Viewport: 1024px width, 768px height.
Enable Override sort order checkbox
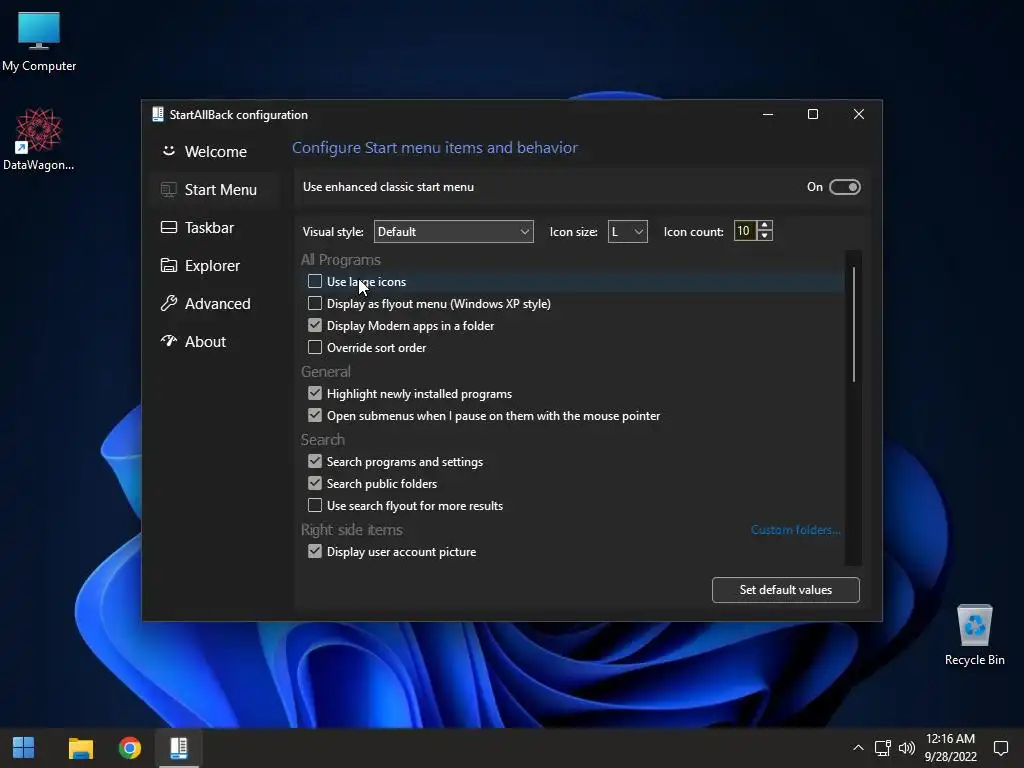[x=315, y=347]
